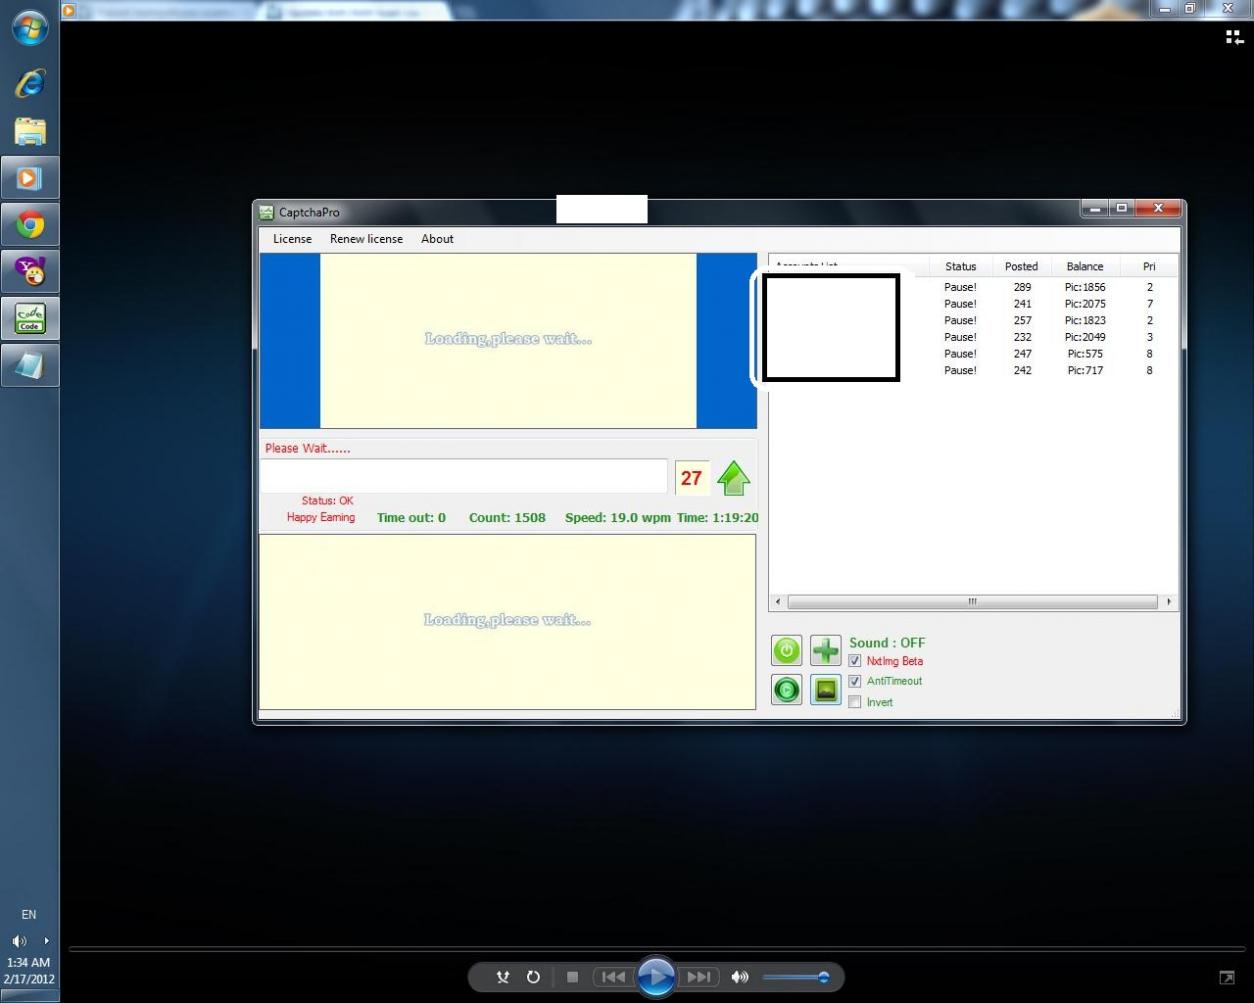Open Internet Explorer from the taskbar
Viewport: 1254px width, 1003px height.
[30, 84]
